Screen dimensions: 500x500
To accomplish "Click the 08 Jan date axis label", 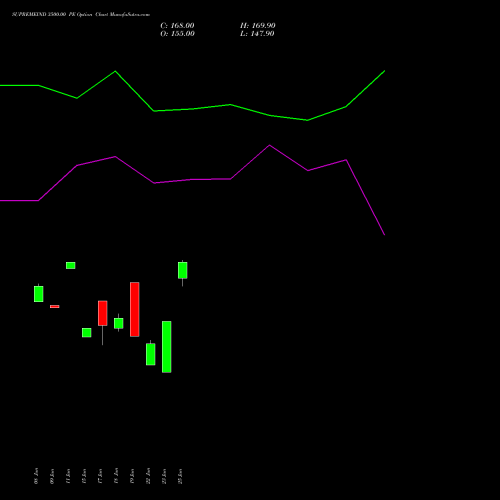I will point(36,476).
